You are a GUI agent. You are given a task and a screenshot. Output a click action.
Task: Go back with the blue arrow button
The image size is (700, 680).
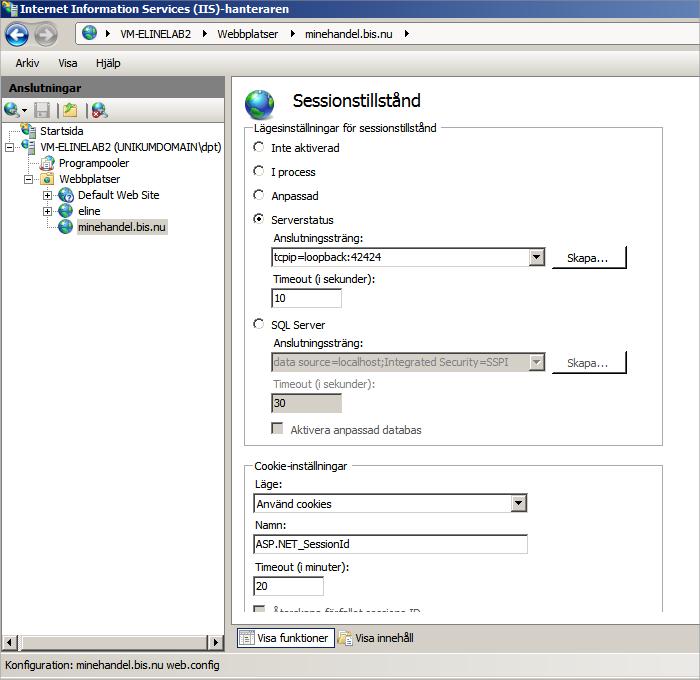(x=17, y=35)
